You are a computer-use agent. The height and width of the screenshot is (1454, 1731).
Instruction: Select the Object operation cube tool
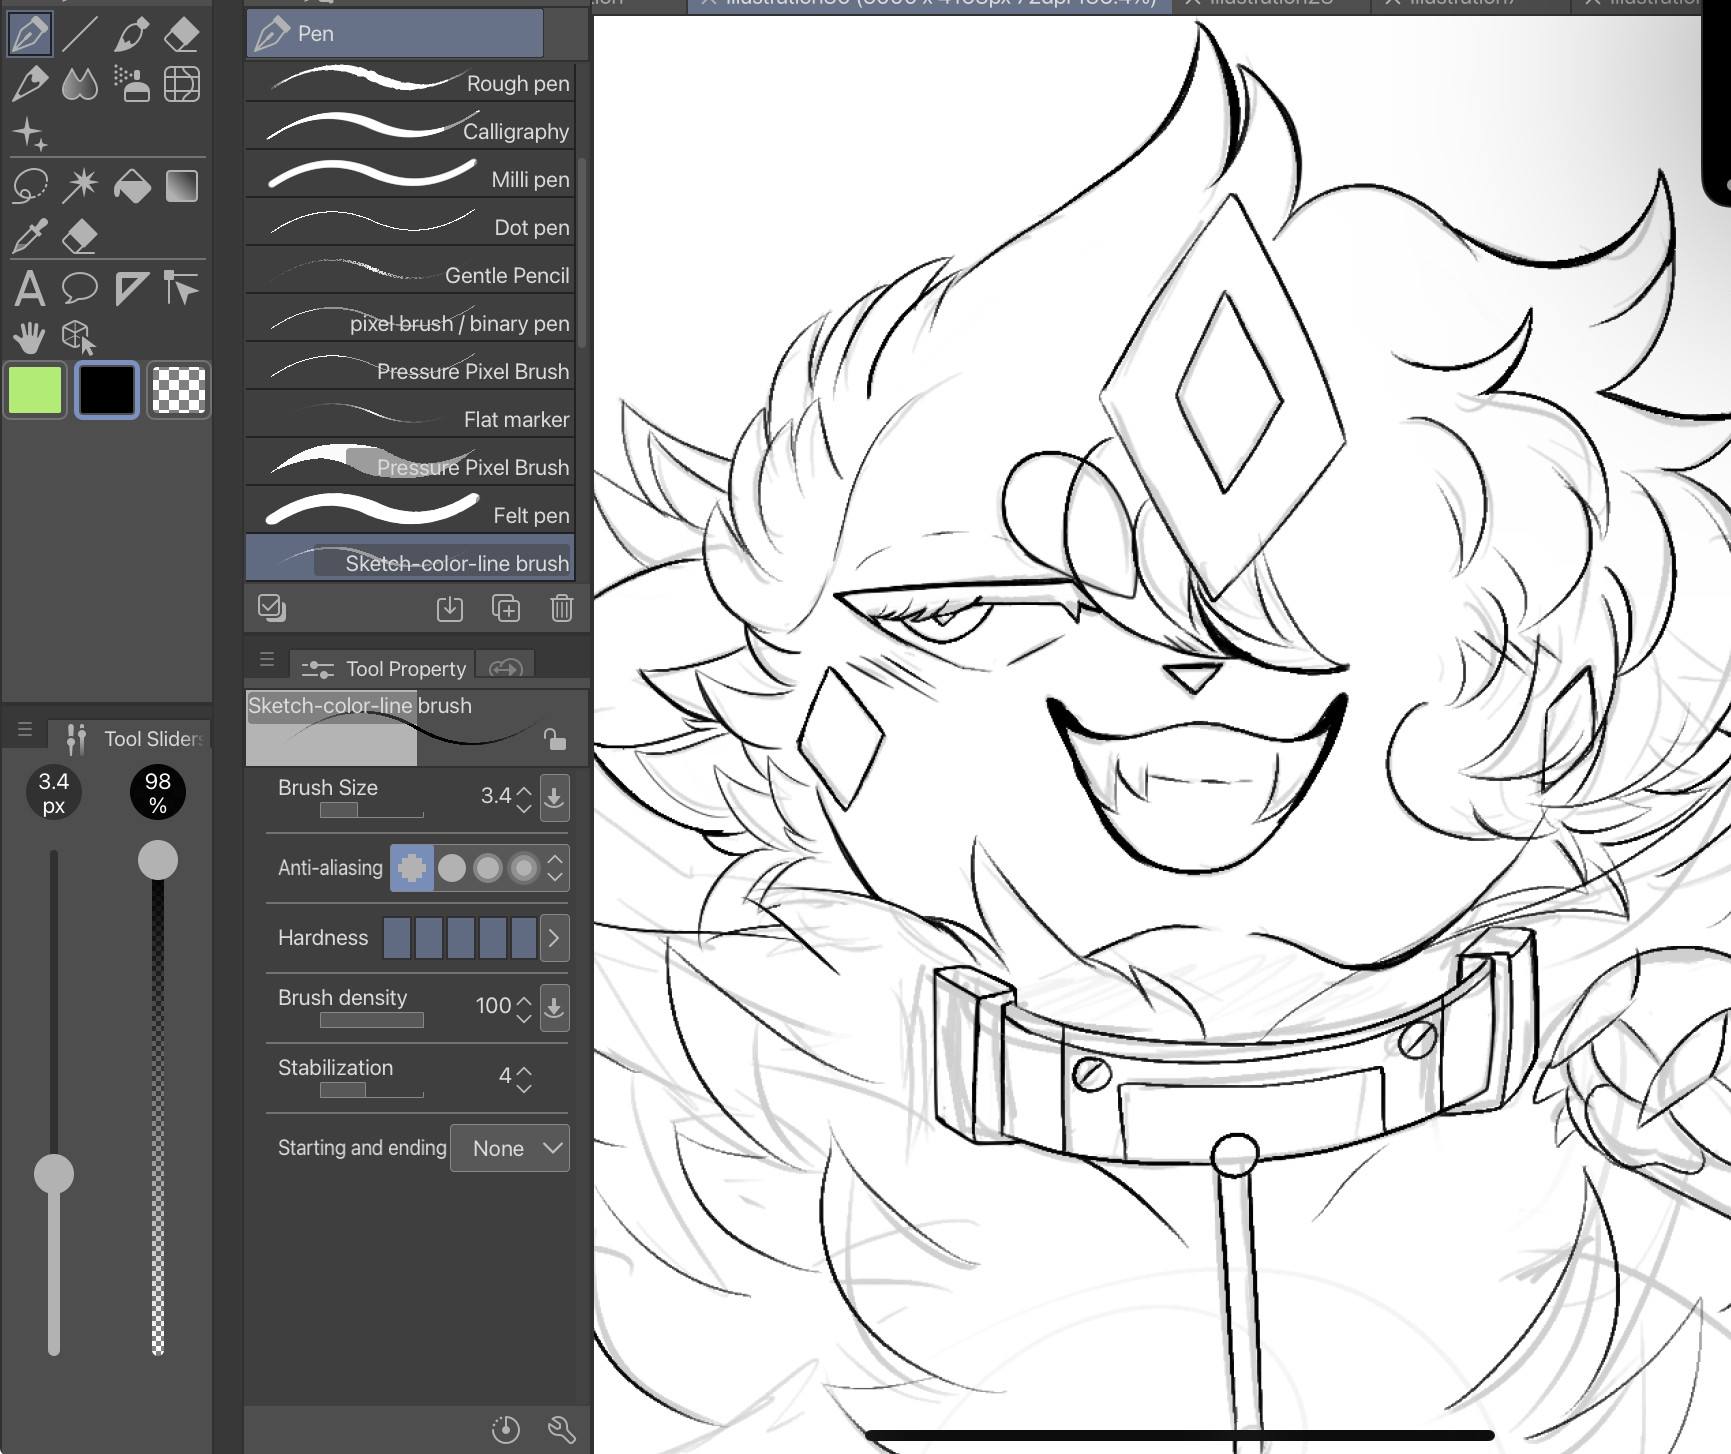point(80,337)
